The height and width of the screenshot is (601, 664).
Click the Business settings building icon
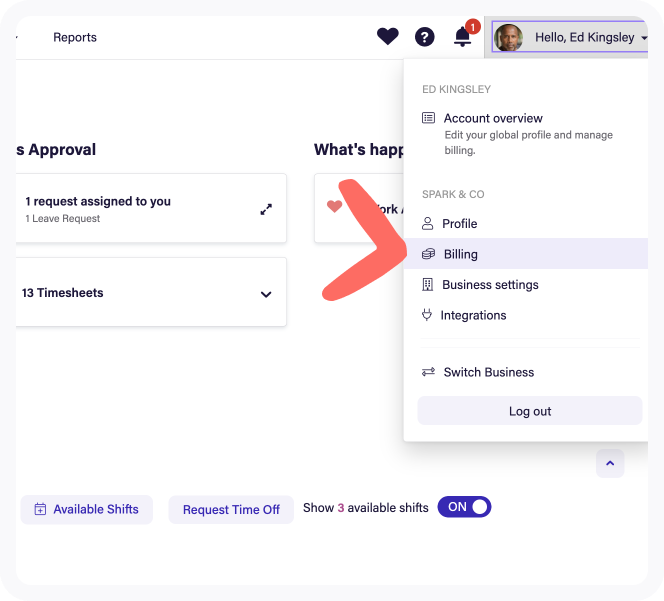(427, 284)
